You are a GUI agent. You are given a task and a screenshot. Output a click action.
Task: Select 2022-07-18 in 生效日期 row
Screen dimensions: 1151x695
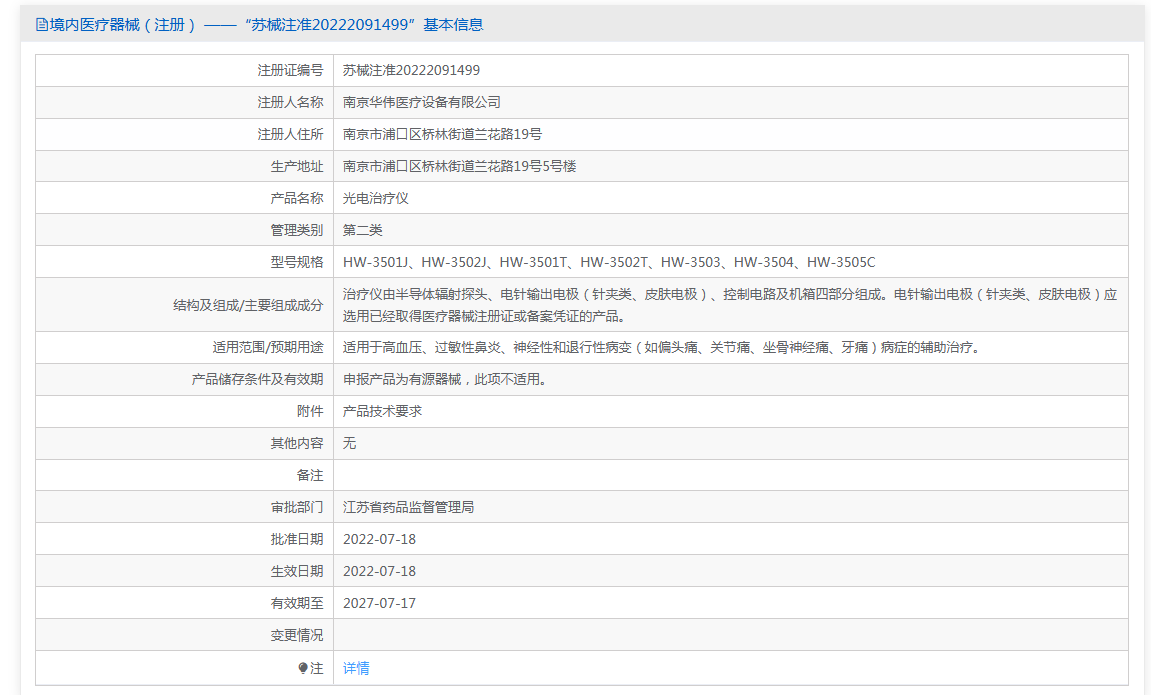pyautogui.click(x=380, y=571)
